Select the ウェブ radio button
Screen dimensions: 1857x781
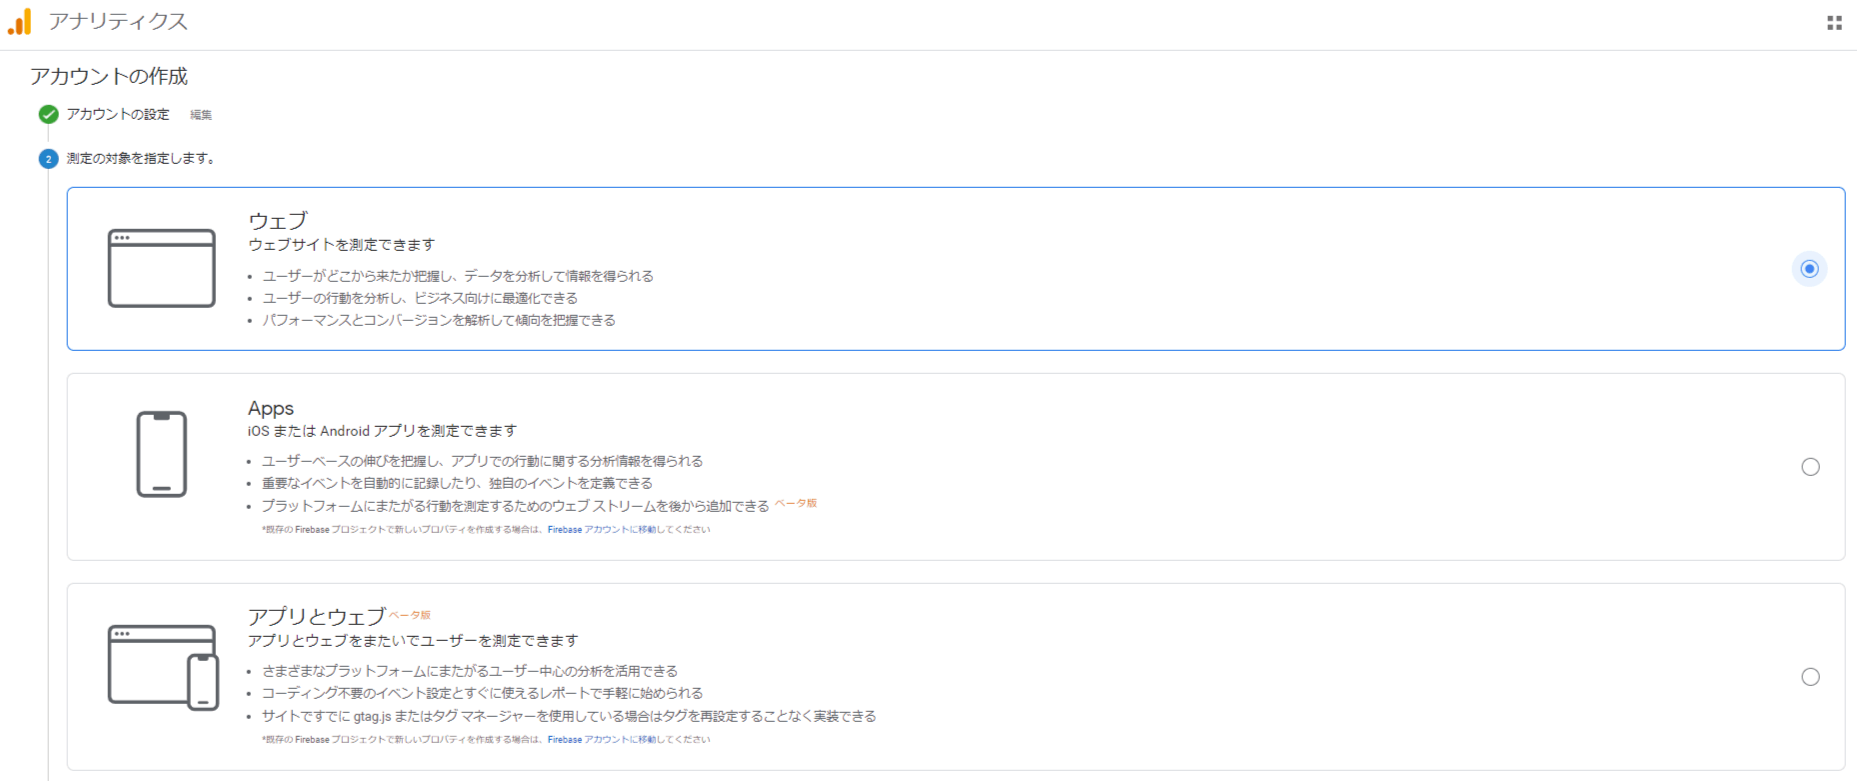click(x=1809, y=268)
